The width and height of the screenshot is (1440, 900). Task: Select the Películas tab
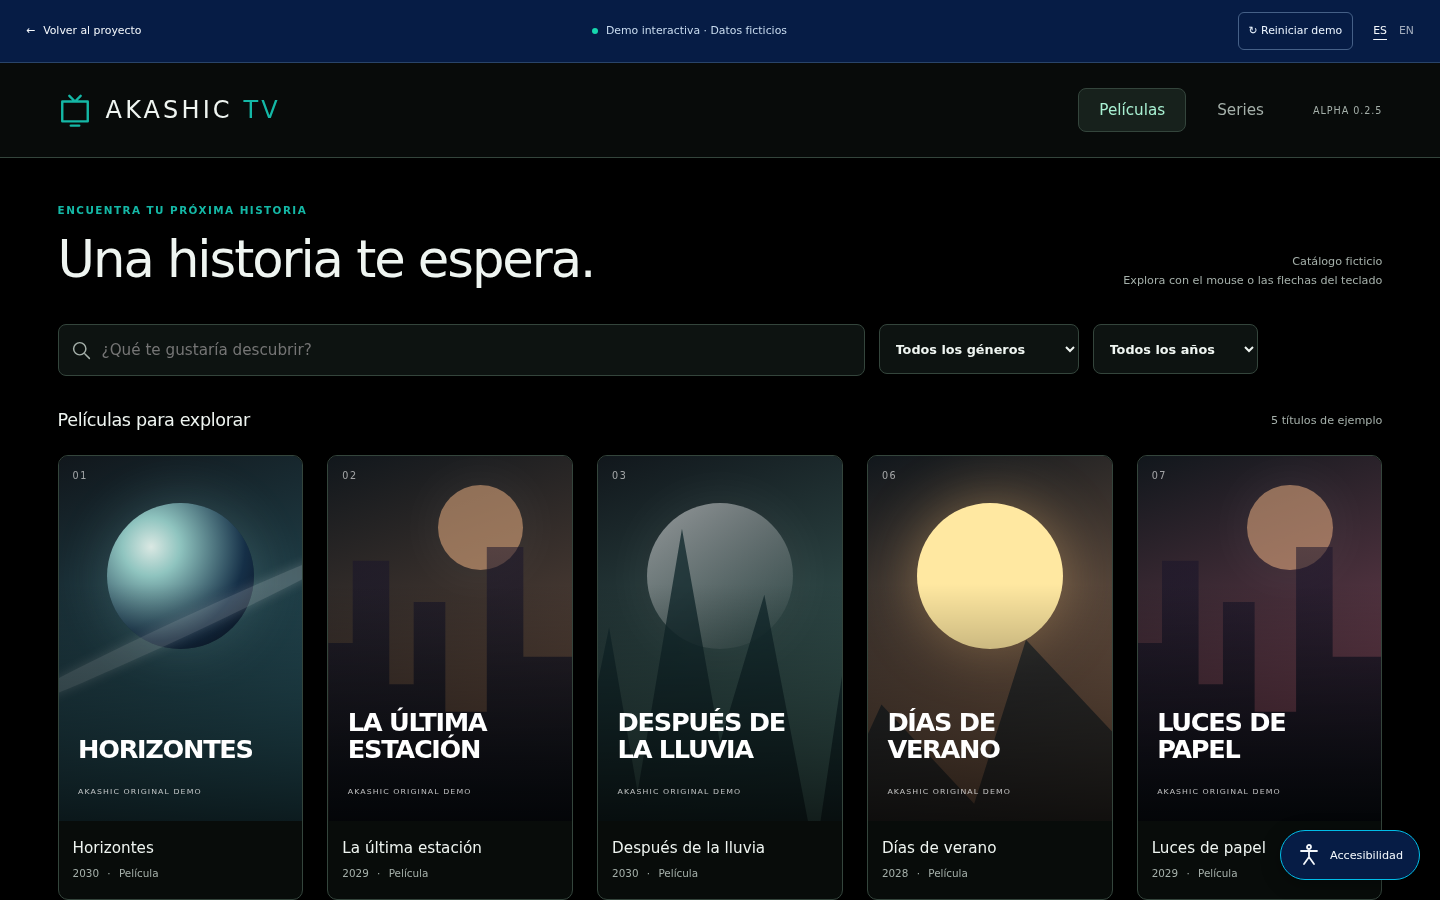click(x=1132, y=110)
